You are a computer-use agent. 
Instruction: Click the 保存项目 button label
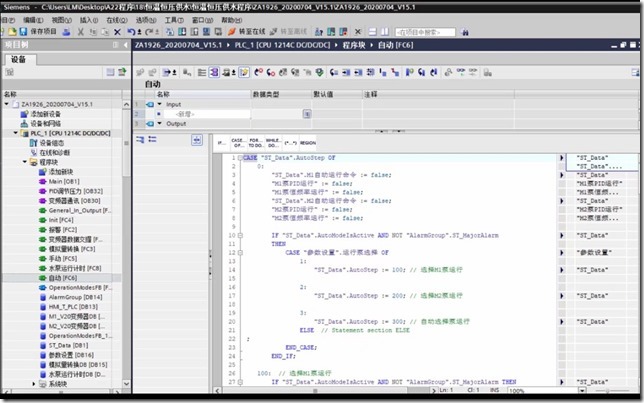(x=43, y=32)
